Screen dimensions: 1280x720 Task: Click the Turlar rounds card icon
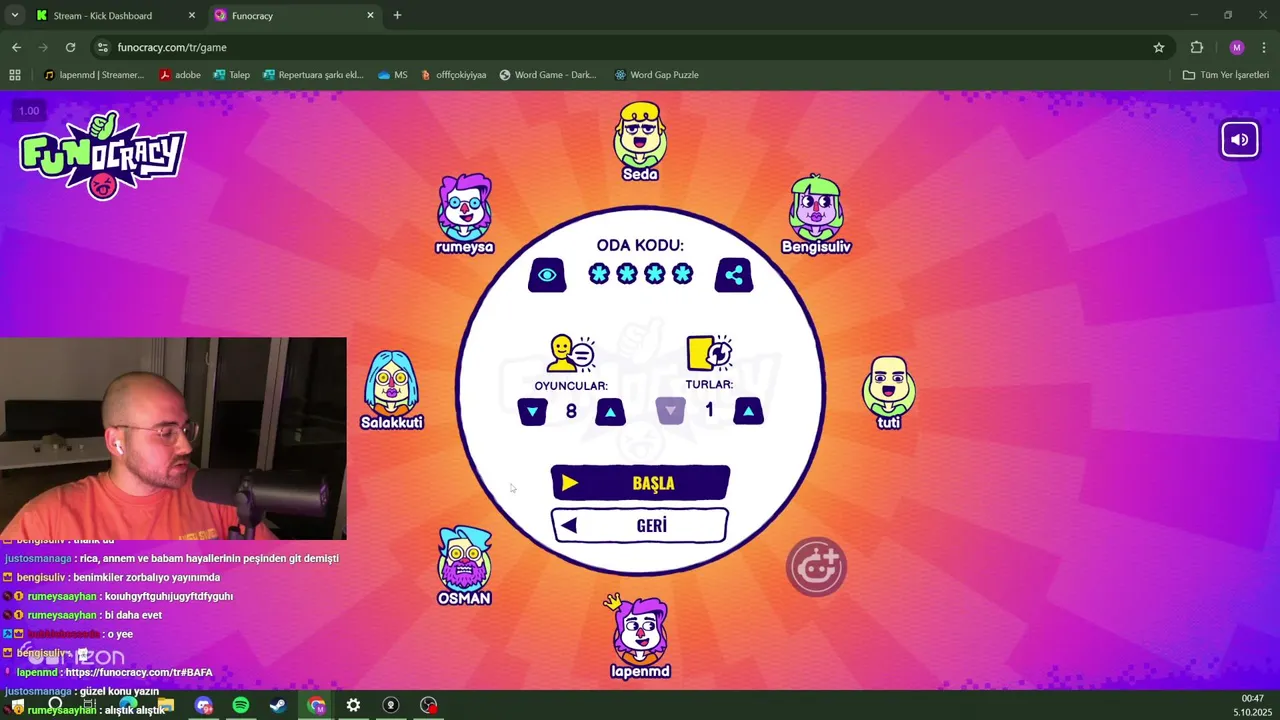(709, 353)
